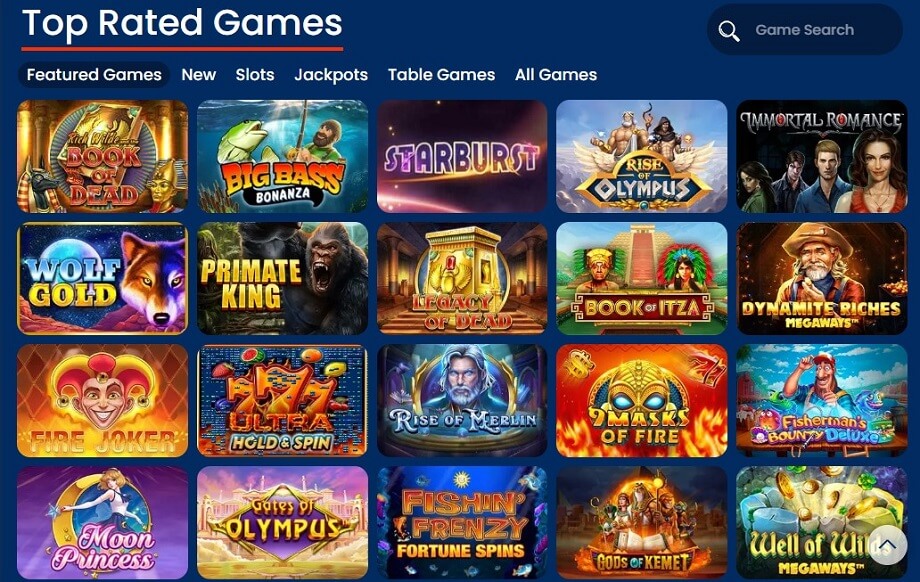Select Dynamite Riches Megaways game
The width and height of the screenshot is (920, 582).
821,278
